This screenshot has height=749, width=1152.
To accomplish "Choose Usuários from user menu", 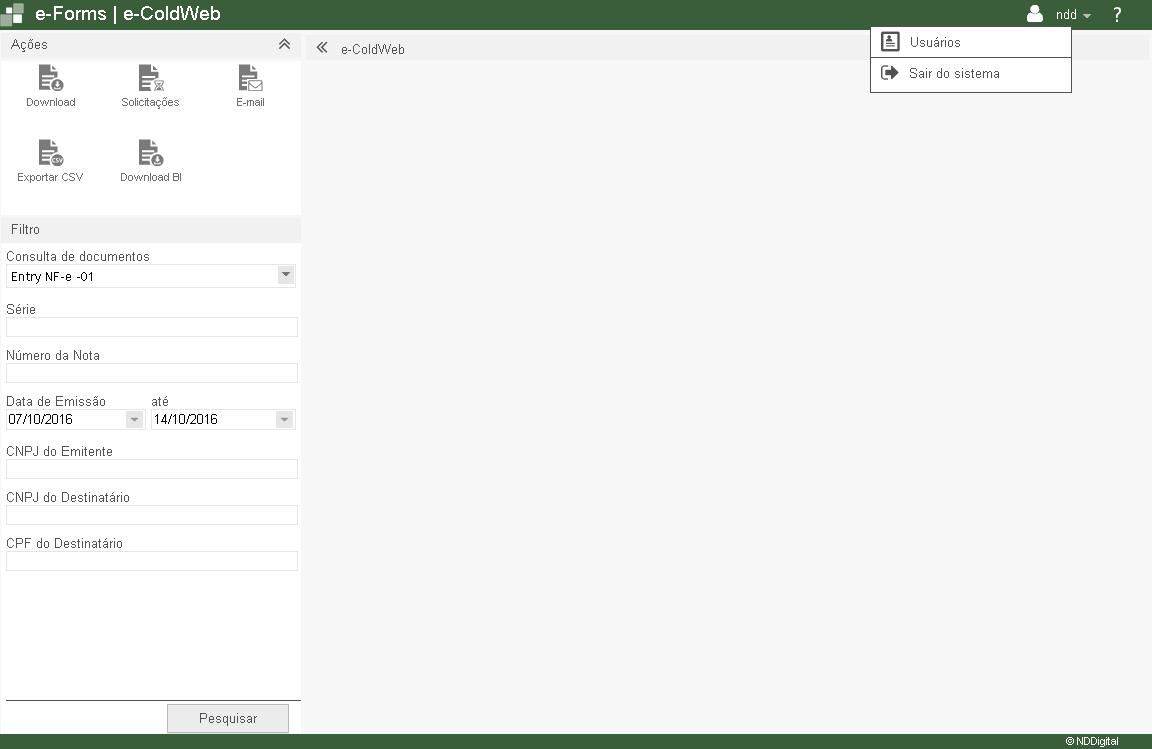I will coord(971,42).
